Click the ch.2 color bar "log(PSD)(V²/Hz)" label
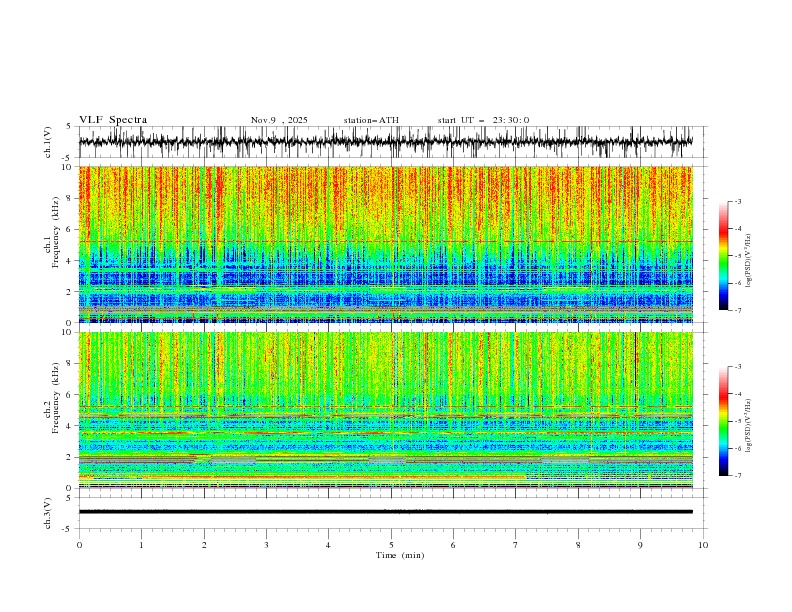The height and width of the screenshot is (612, 792). click(x=748, y=426)
